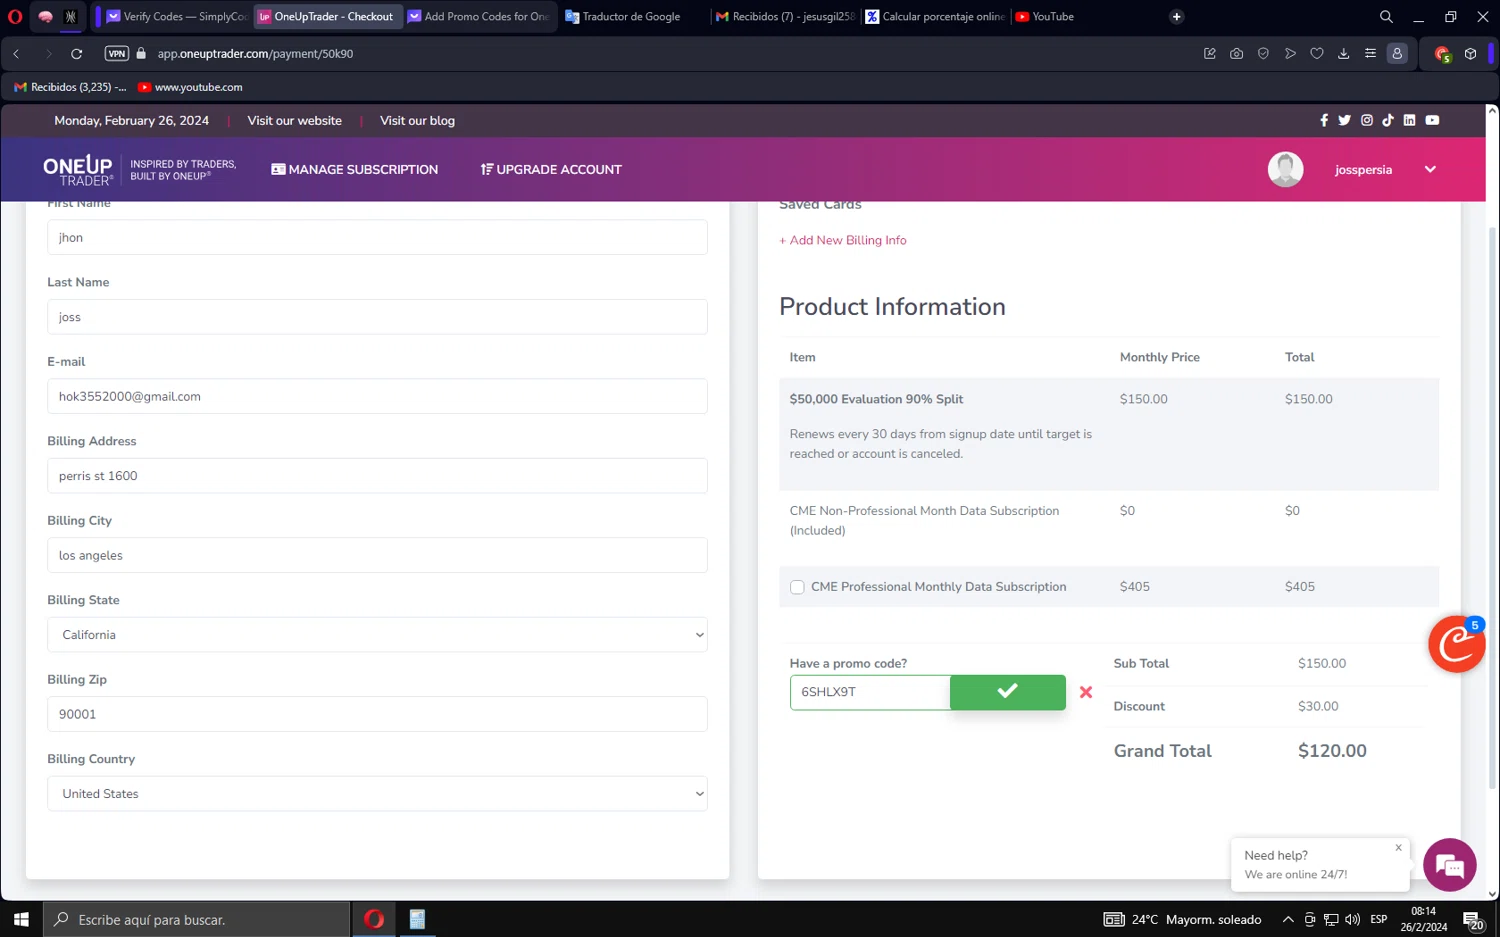Go back with browser back arrow

coord(17,54)
